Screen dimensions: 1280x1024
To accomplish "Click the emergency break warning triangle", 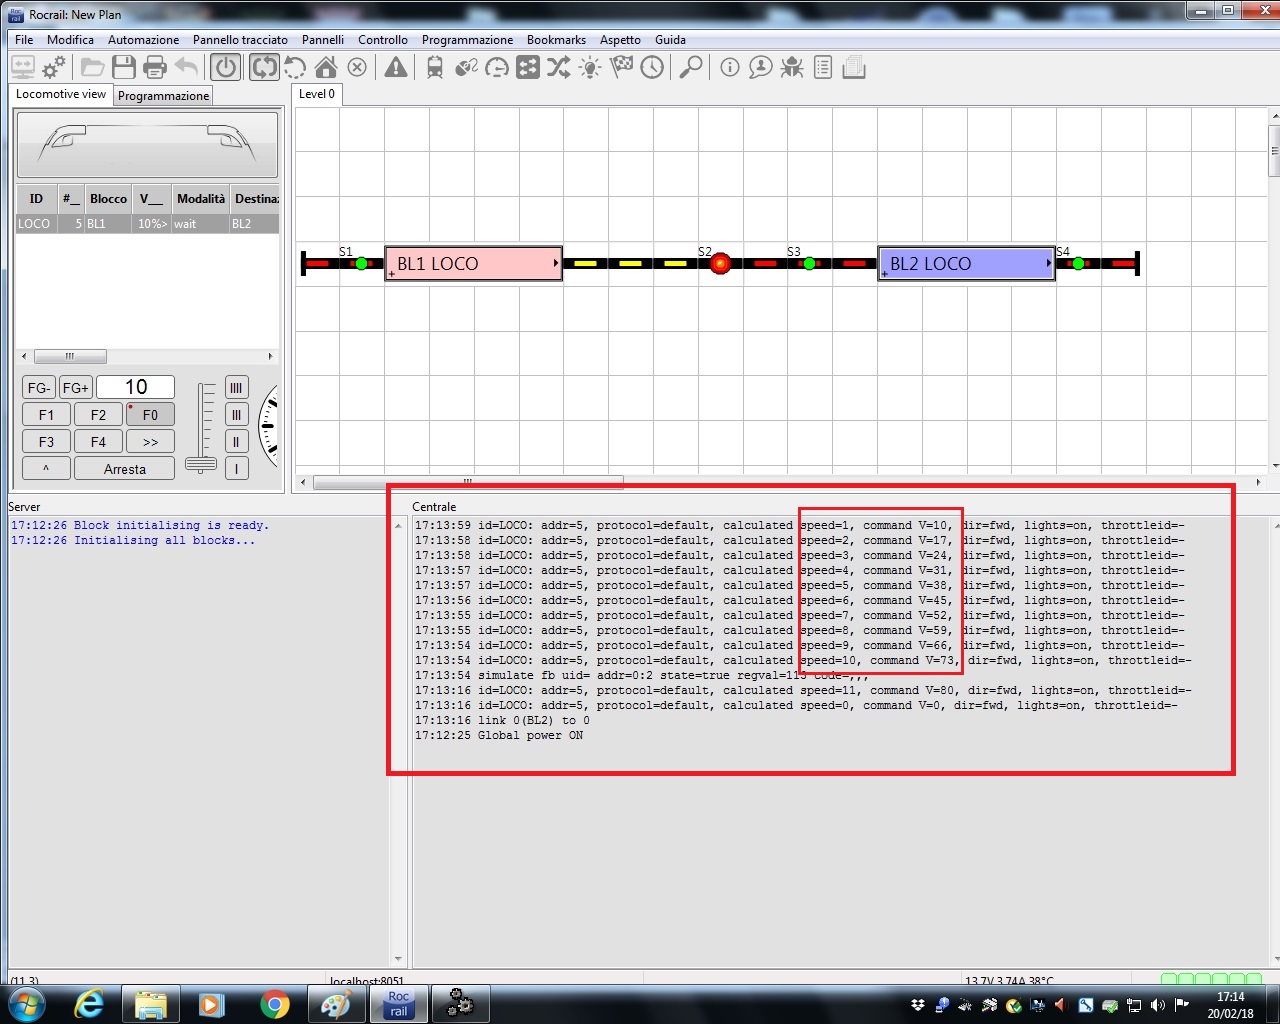I will pos(396,68).
